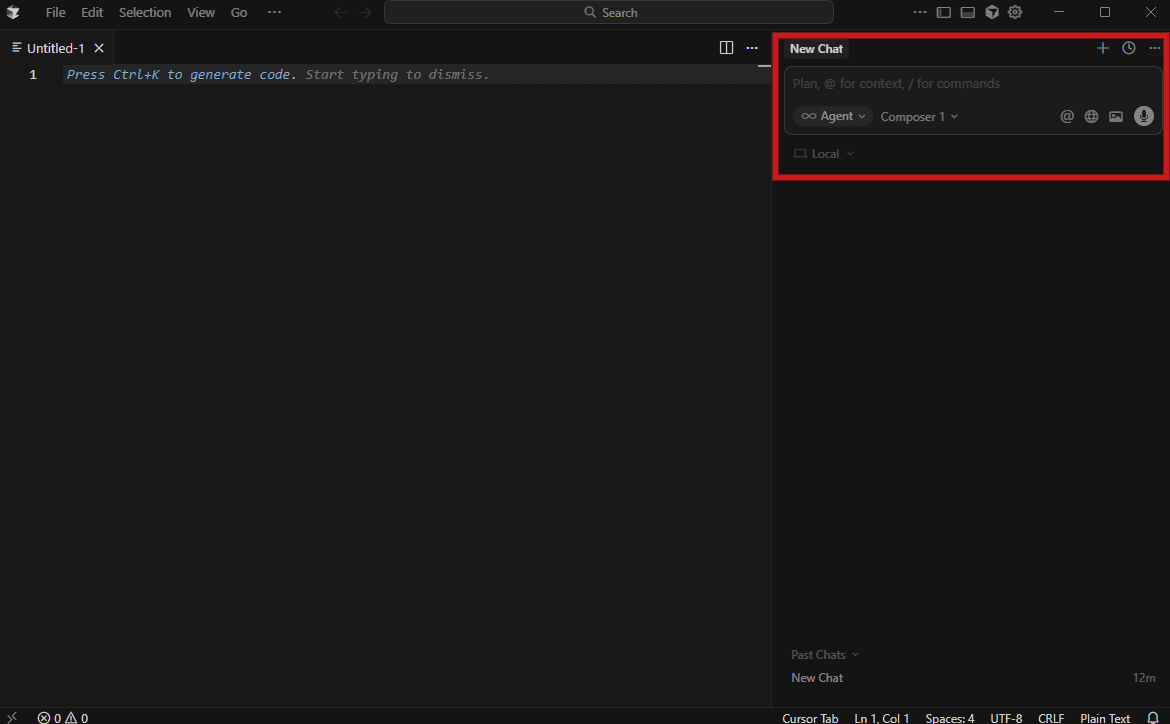Toggle the primary sidebar visibility
The height and width of the screenshot is (724, 1170).
coord(944,12)
